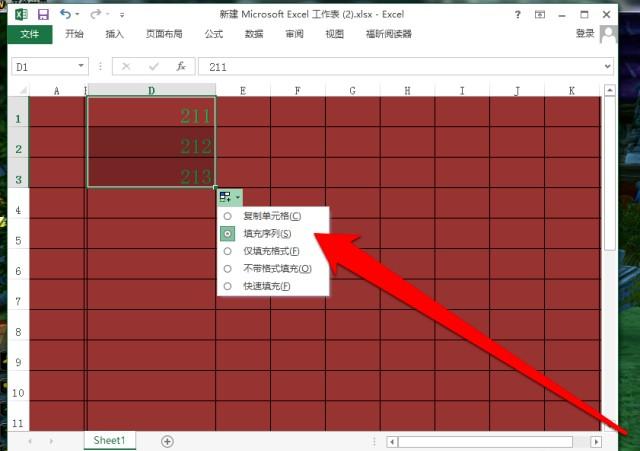Click cell containing 212

click(x=151, y=142)
